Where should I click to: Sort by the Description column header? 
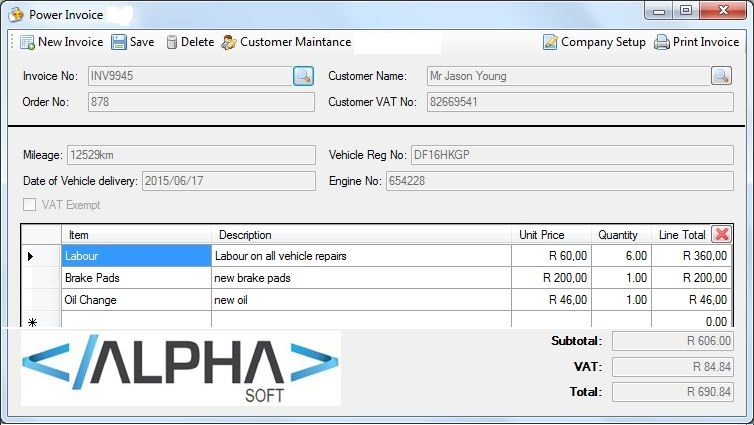point(360,235)
